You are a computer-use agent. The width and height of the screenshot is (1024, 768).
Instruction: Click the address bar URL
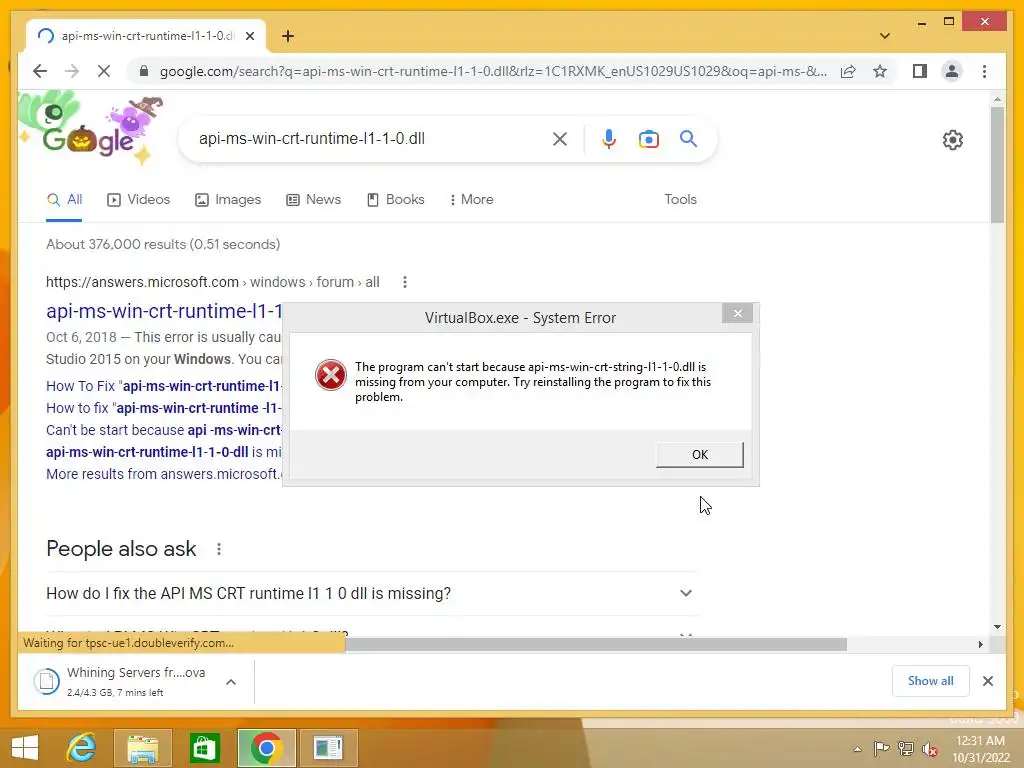pyautogui.click(x=493, y=71)
